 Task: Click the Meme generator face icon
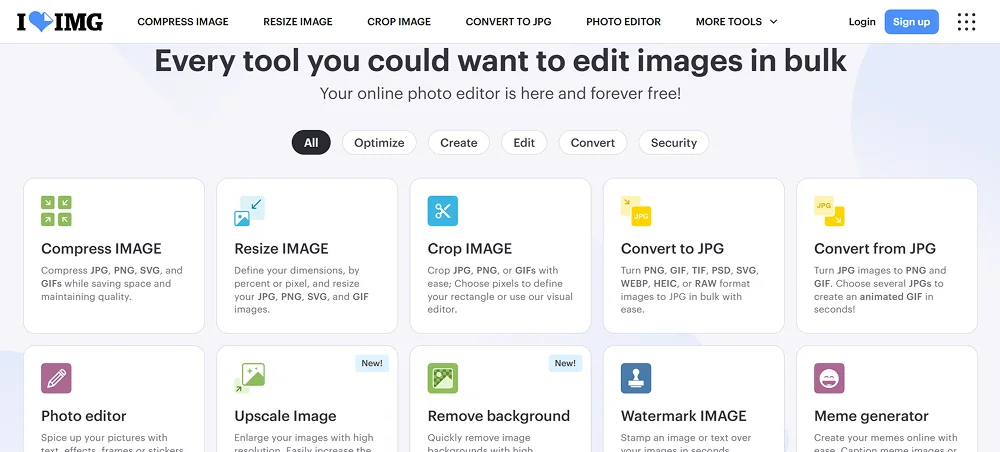pyautogui.click(x=829, y=378)
